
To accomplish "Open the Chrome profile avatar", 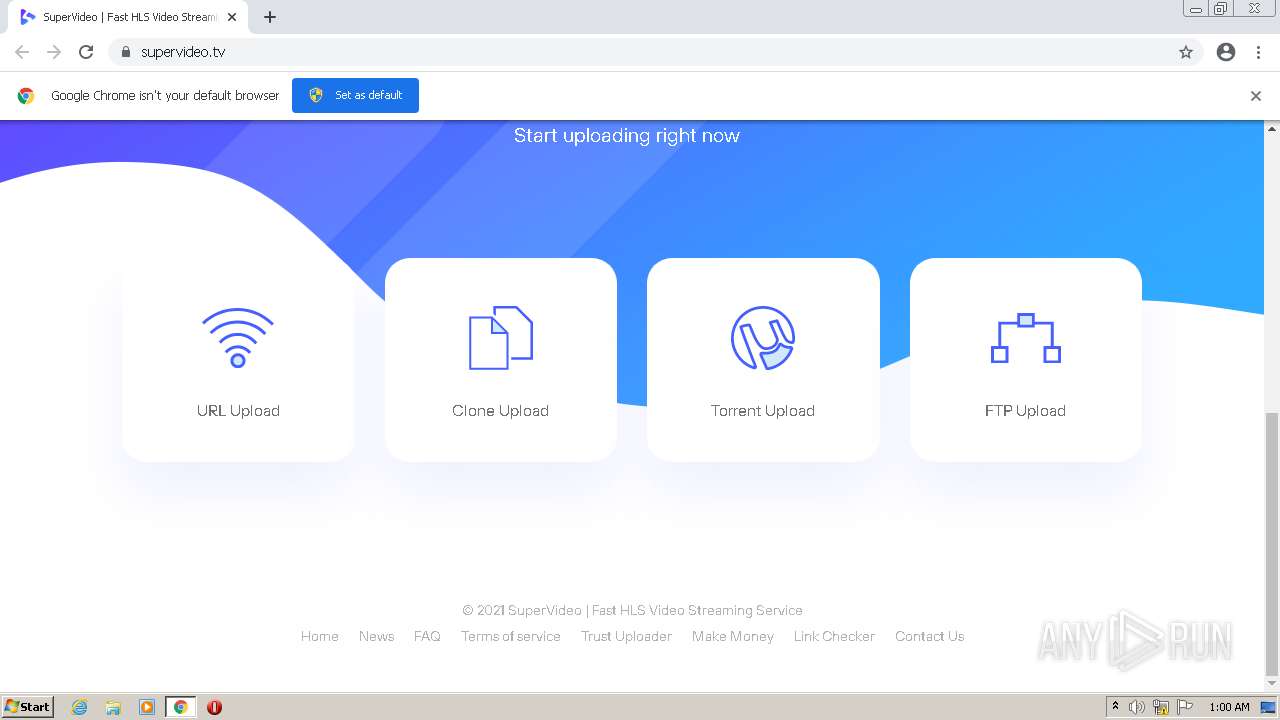I will 1226,52.
